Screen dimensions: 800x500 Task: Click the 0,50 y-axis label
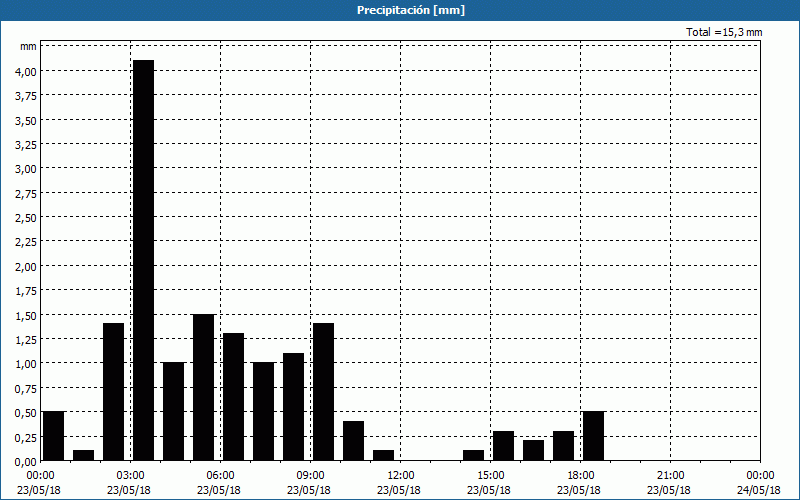click(x=26, y=413)
